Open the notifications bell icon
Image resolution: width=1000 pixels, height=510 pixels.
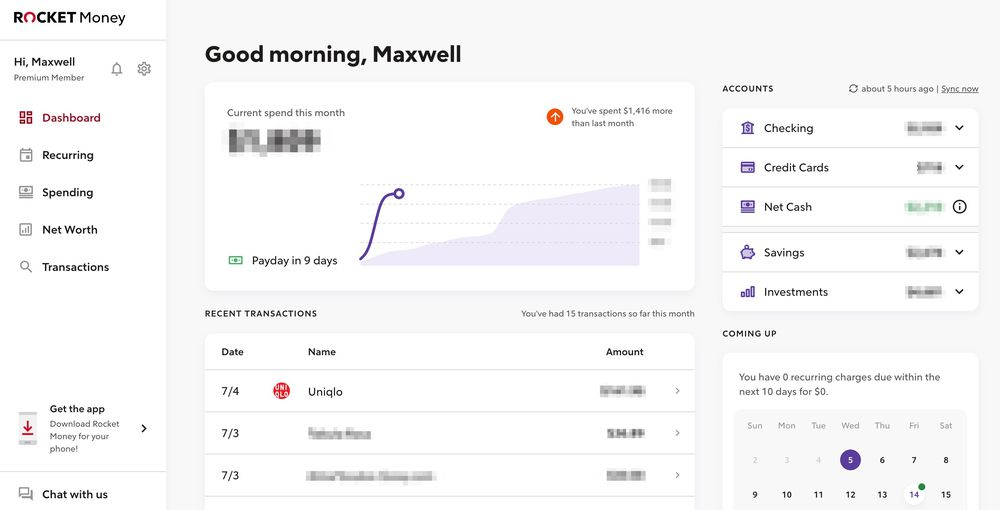click(117, 69)
